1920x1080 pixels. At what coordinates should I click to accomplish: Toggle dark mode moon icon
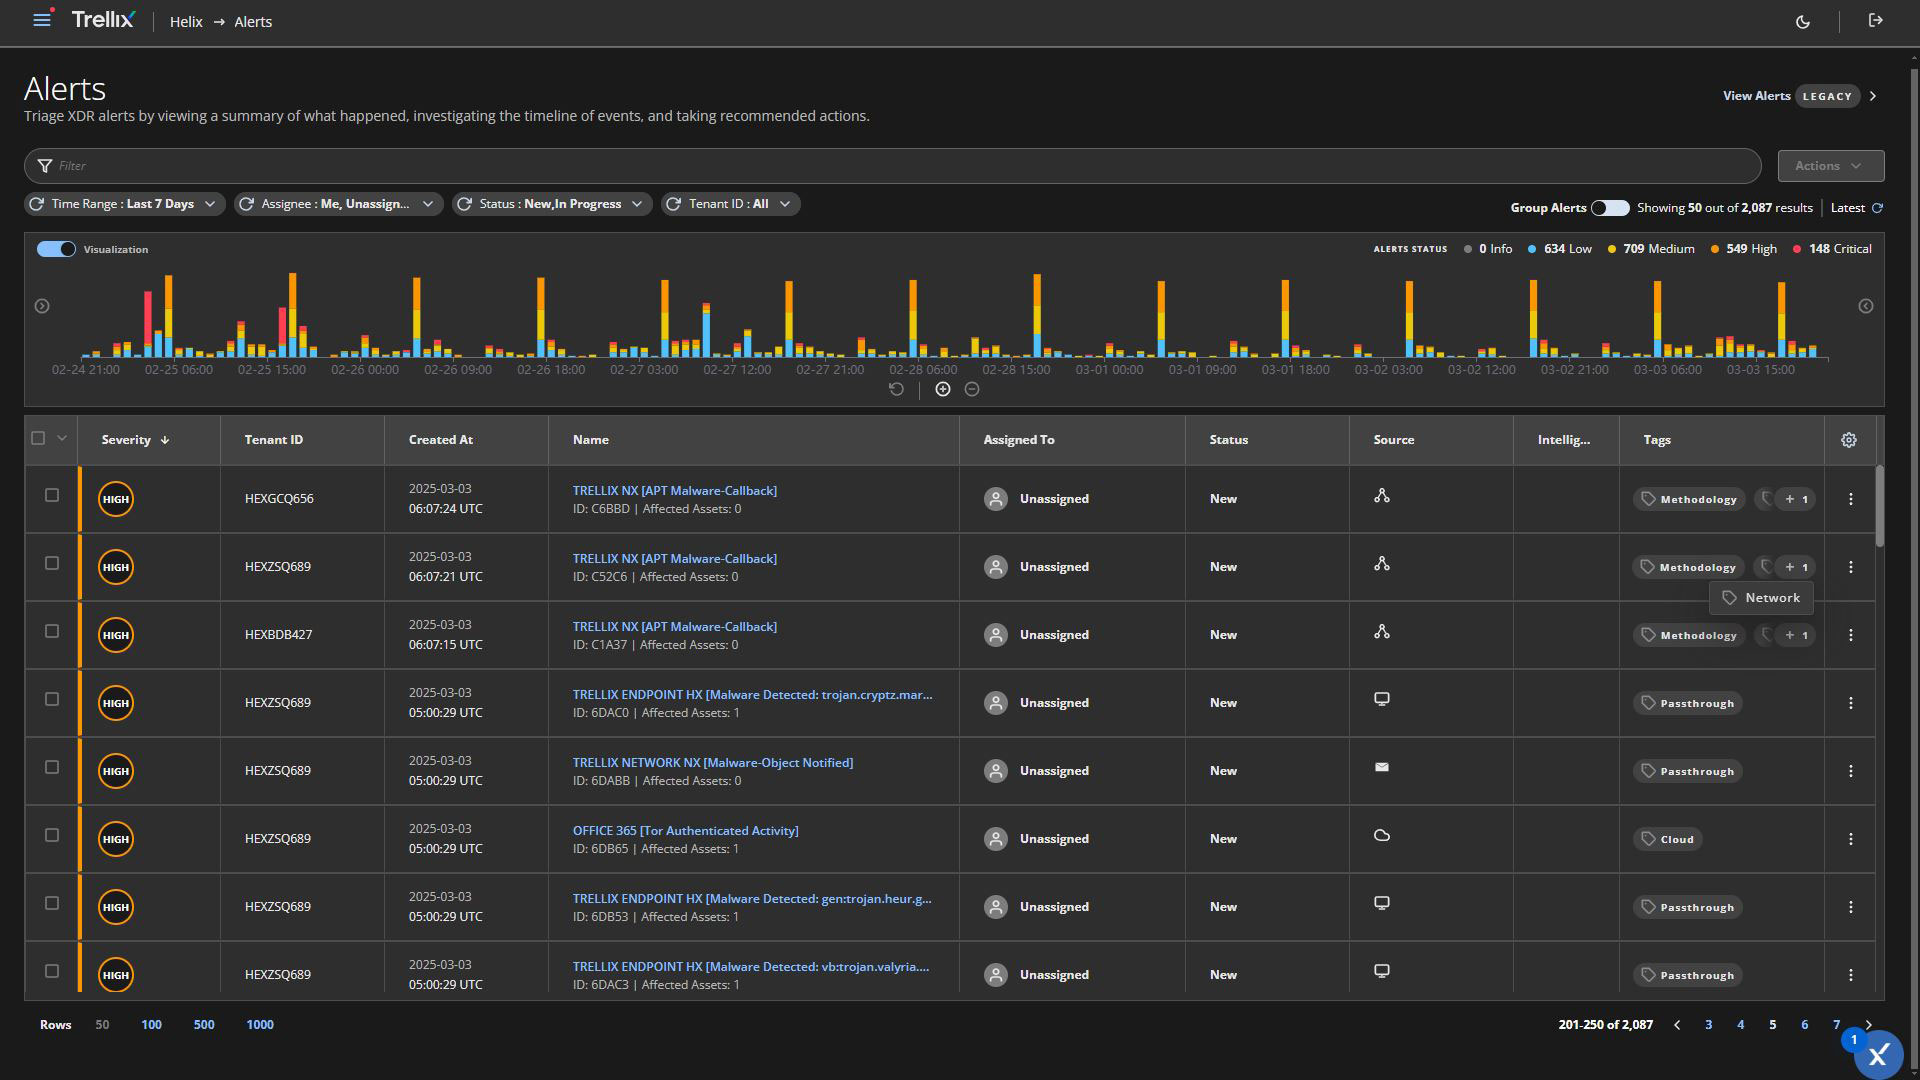click(x=1803, y=21)
